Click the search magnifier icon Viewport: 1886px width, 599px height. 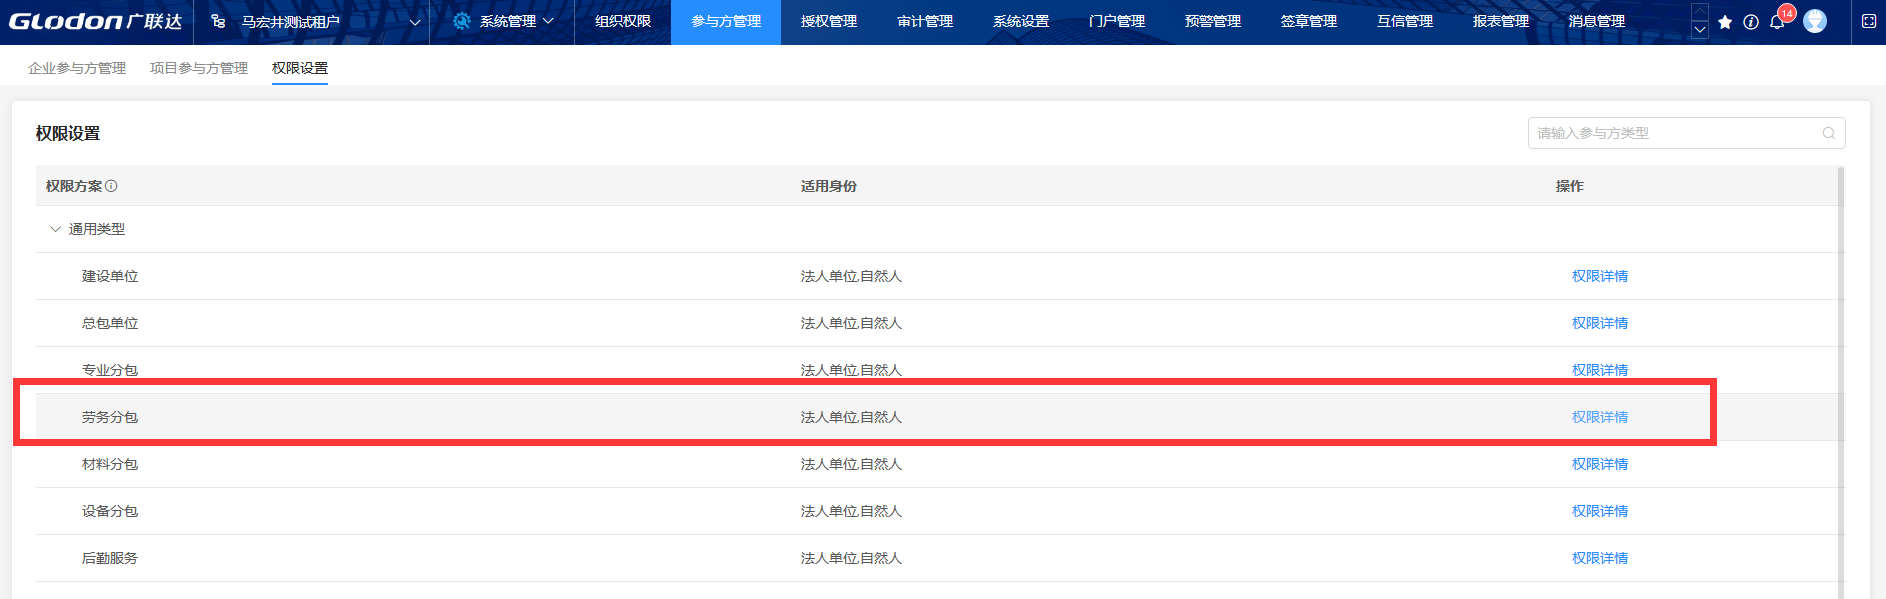[1829, 133]
